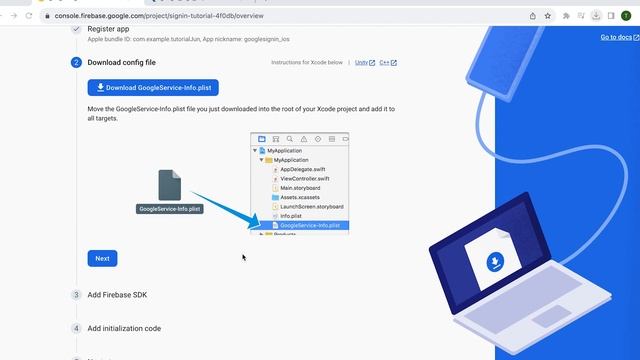Click the Download config file heading

pyautogui.click(x=122, y=62)
